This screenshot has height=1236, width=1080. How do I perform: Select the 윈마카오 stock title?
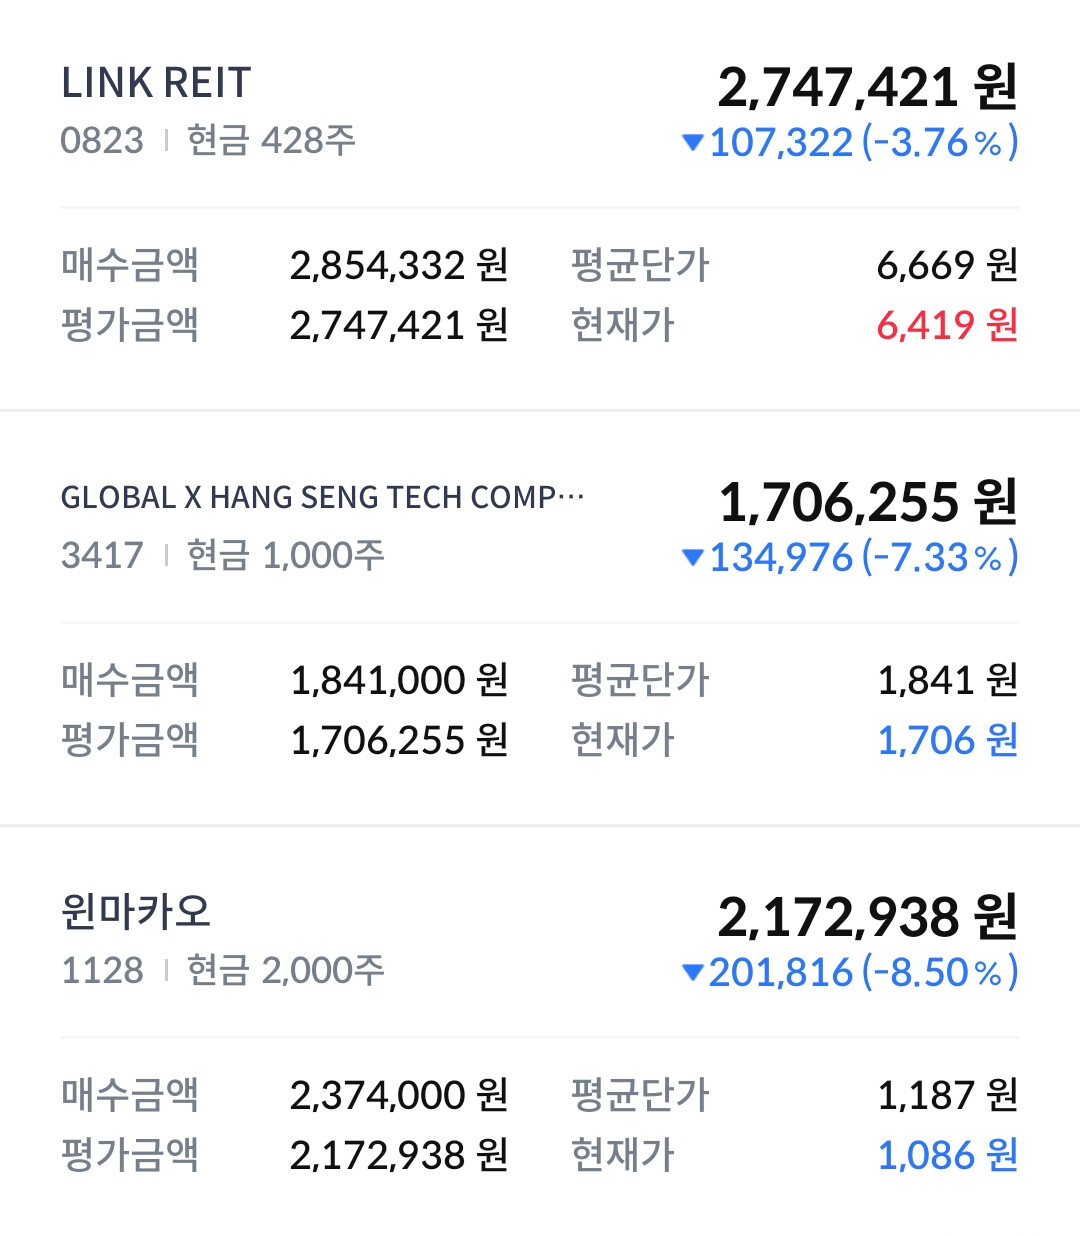pos(136,911)
